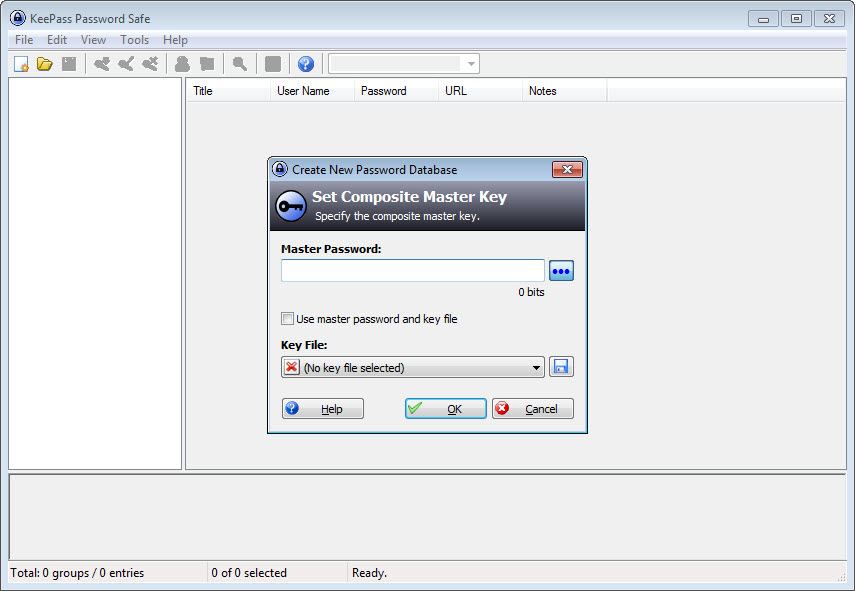Click the Add entry key icon
Screen dimensions: 855x591
pyautogui.click(x=101, y=64)
